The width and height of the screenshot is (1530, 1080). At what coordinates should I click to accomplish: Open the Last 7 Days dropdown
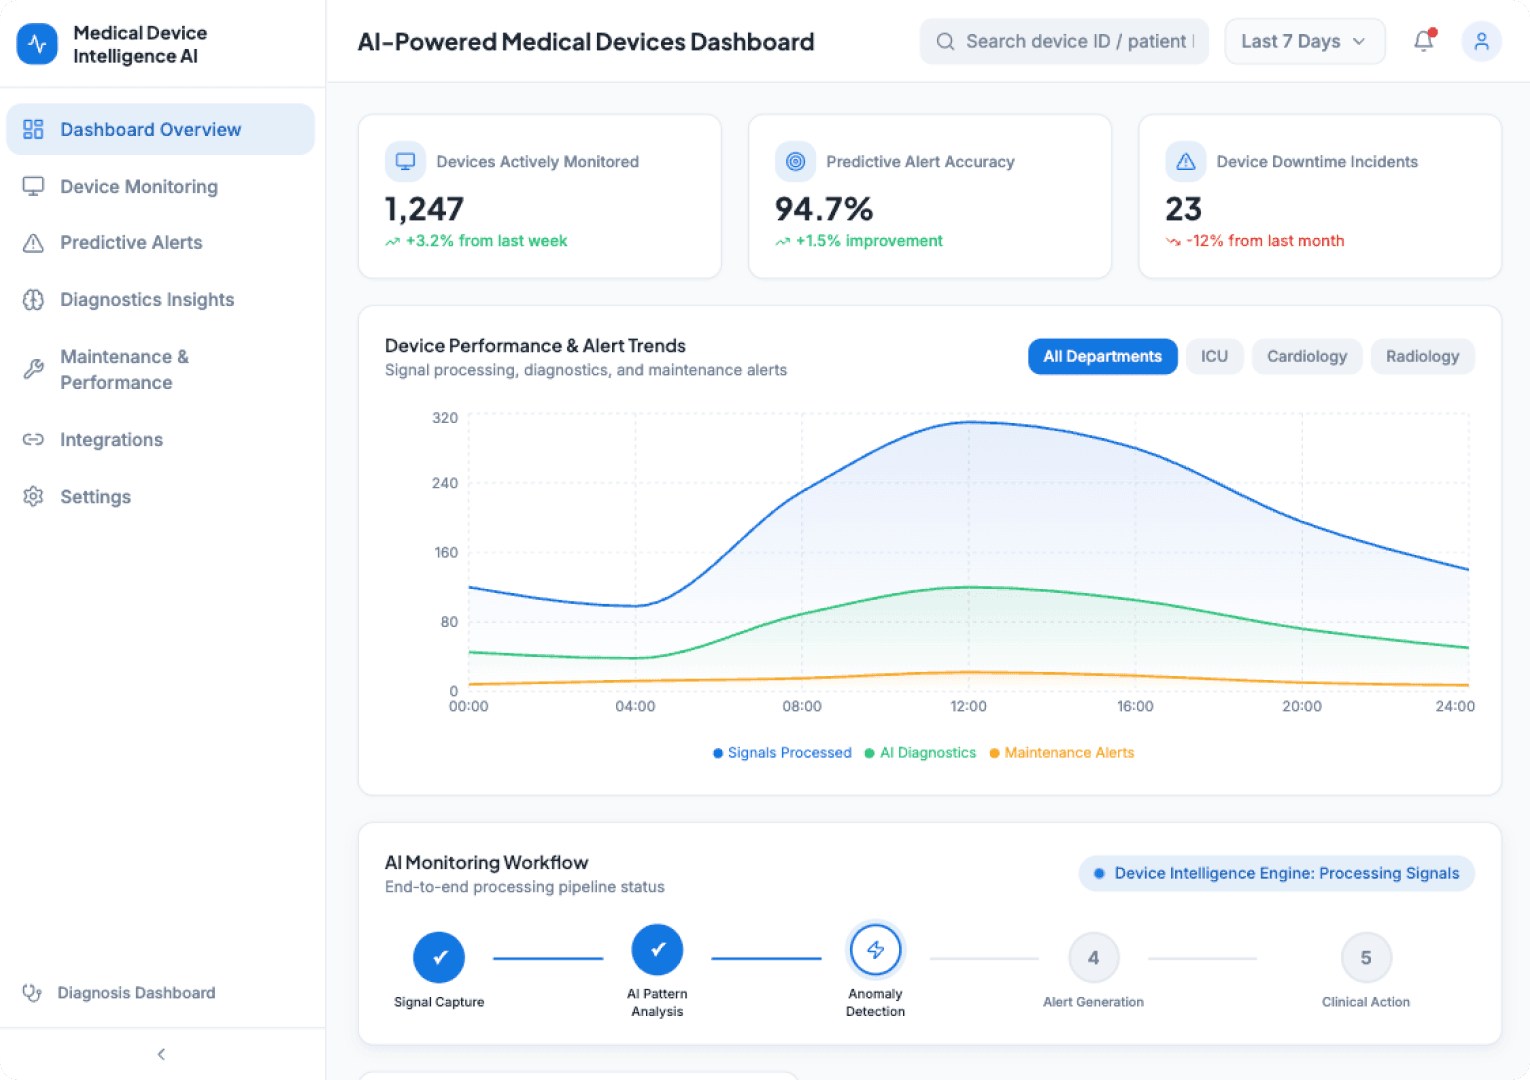point(1304,41)
